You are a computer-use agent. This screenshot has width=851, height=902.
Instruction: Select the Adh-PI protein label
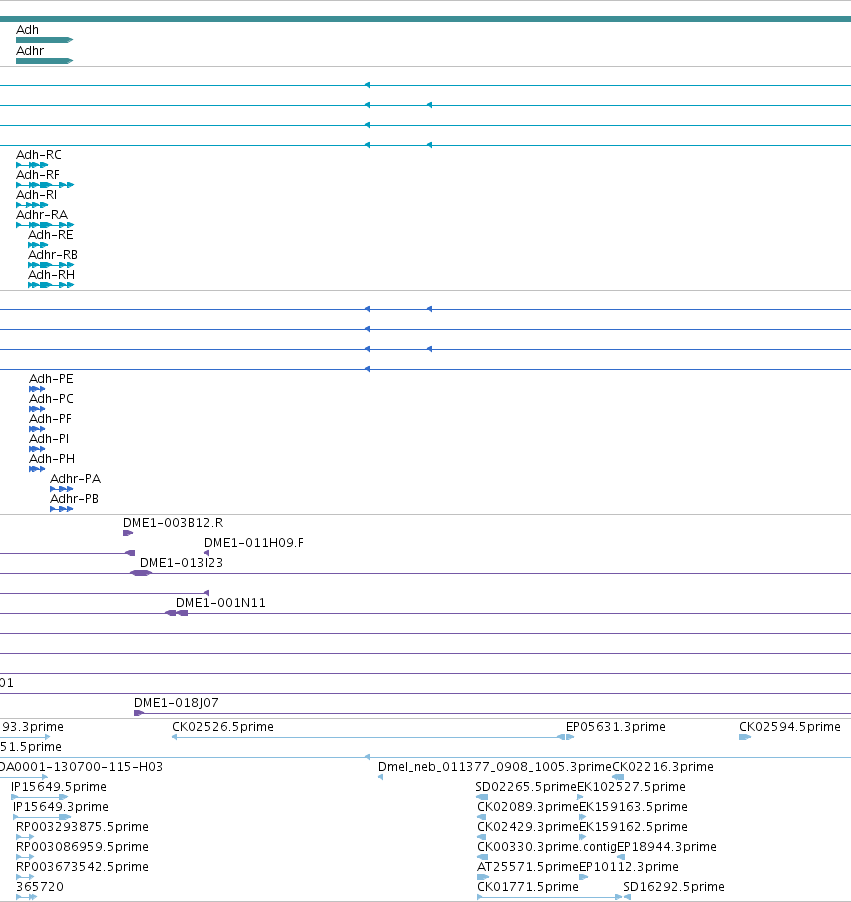[49, 439]
